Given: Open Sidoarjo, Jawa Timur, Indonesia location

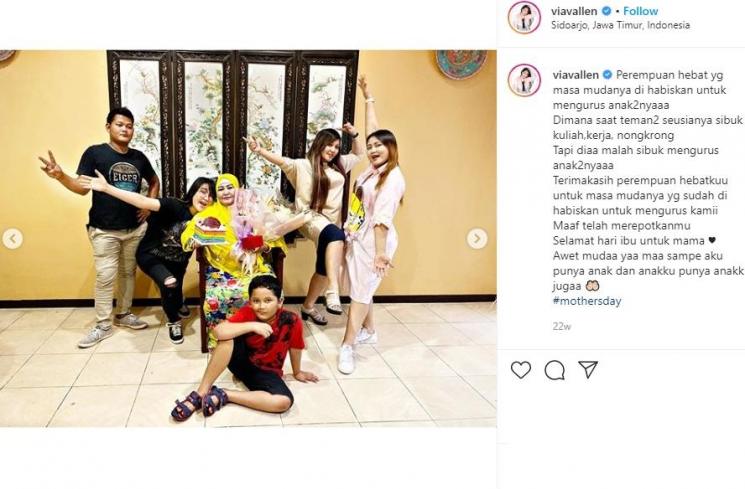Looking at the screenshot, I should coord(621,25).
